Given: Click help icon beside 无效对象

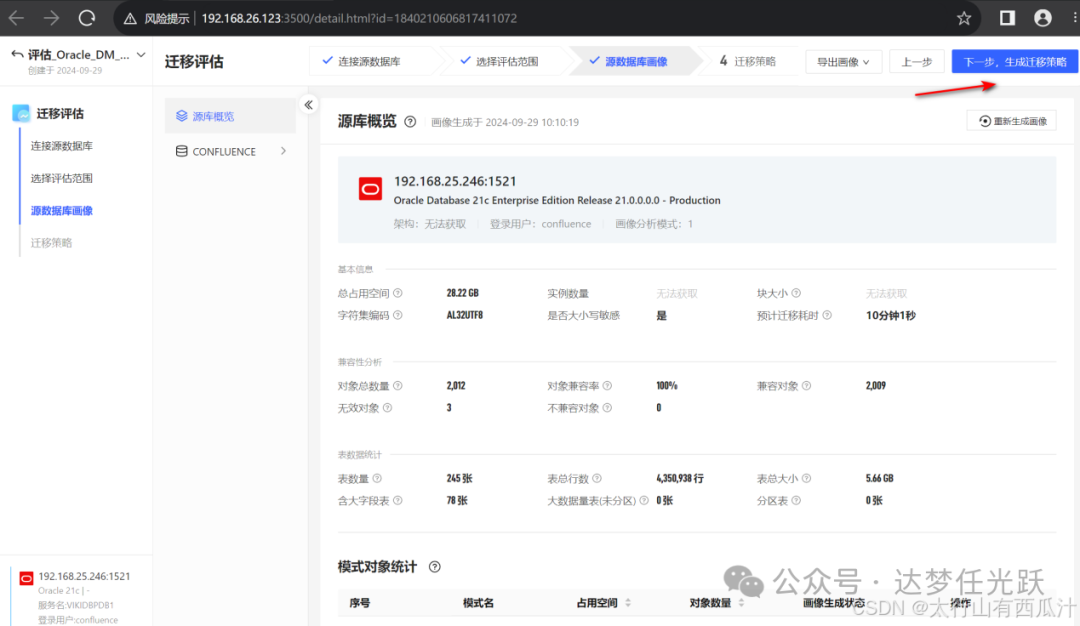Looking at the screenshot, I should pos(387,408).
